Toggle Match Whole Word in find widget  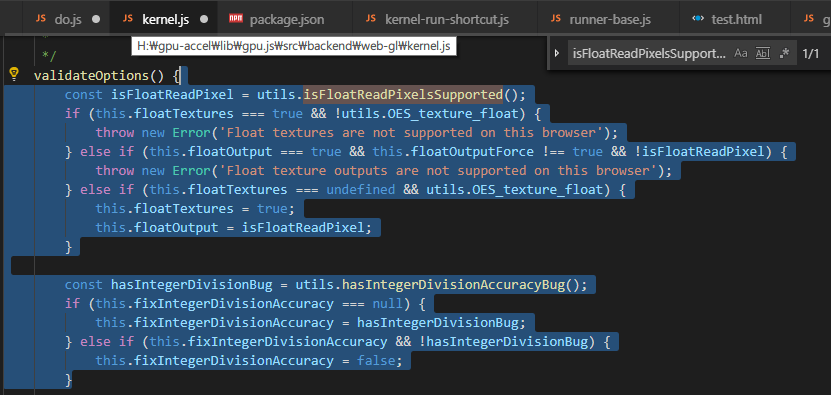coord(763,53)
